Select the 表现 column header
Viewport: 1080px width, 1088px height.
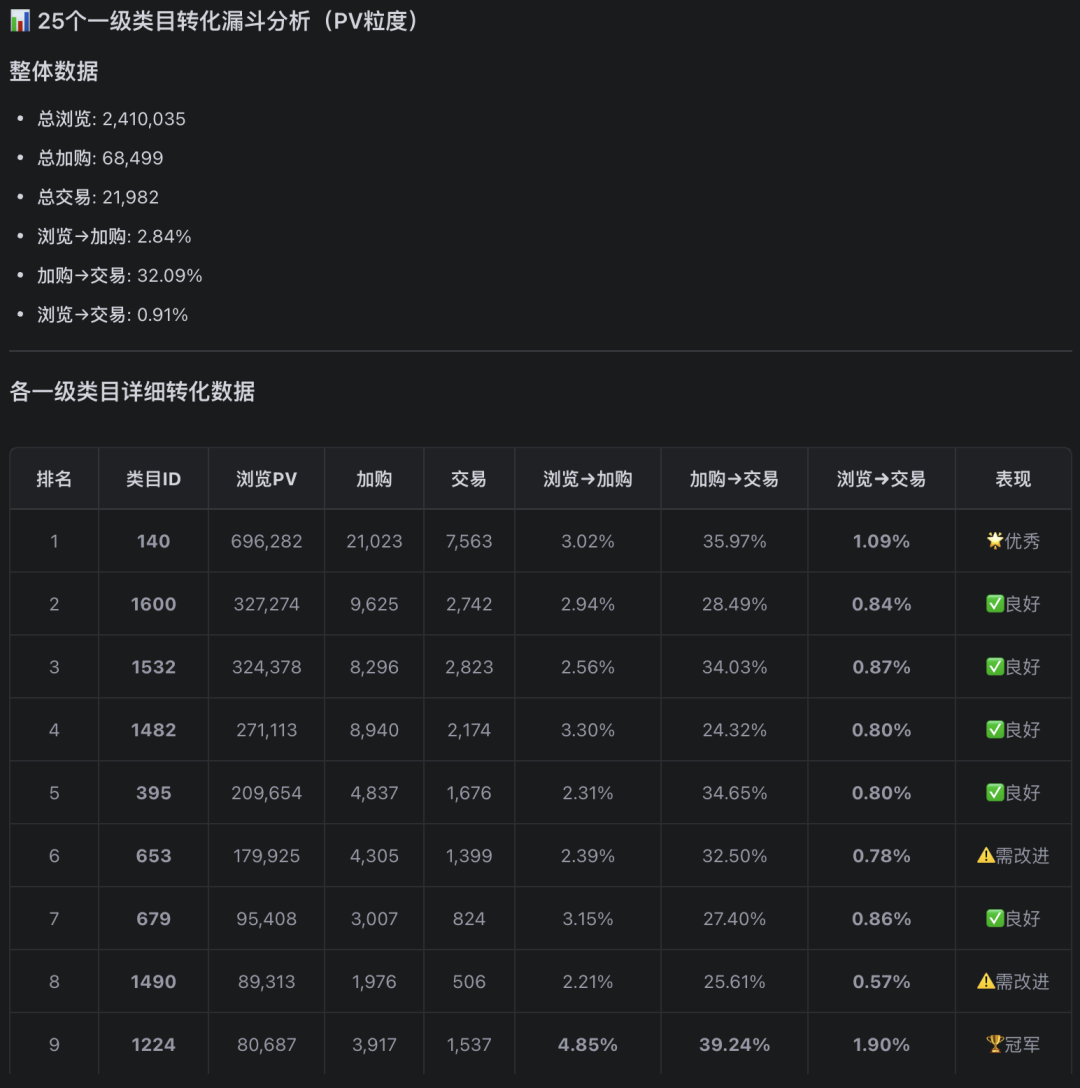(x=1013, y=479)
